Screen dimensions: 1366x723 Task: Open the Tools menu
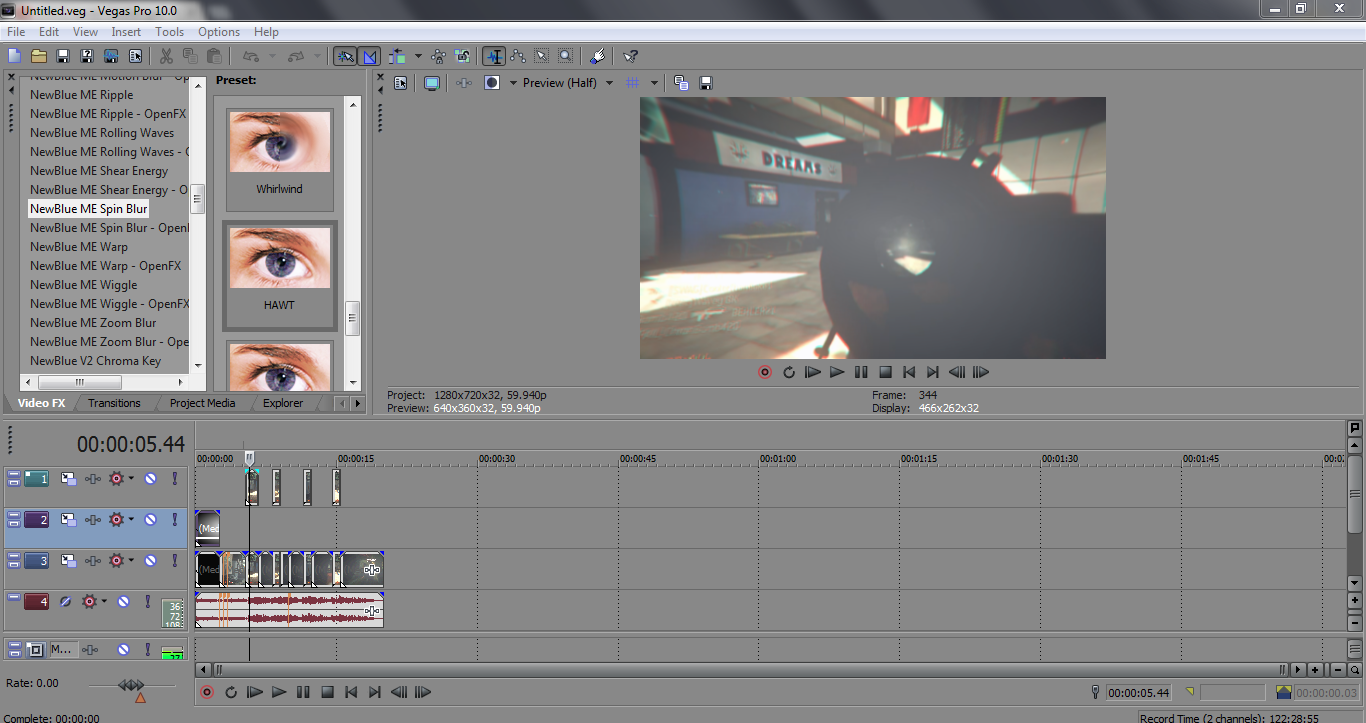[x=169, y=32]
